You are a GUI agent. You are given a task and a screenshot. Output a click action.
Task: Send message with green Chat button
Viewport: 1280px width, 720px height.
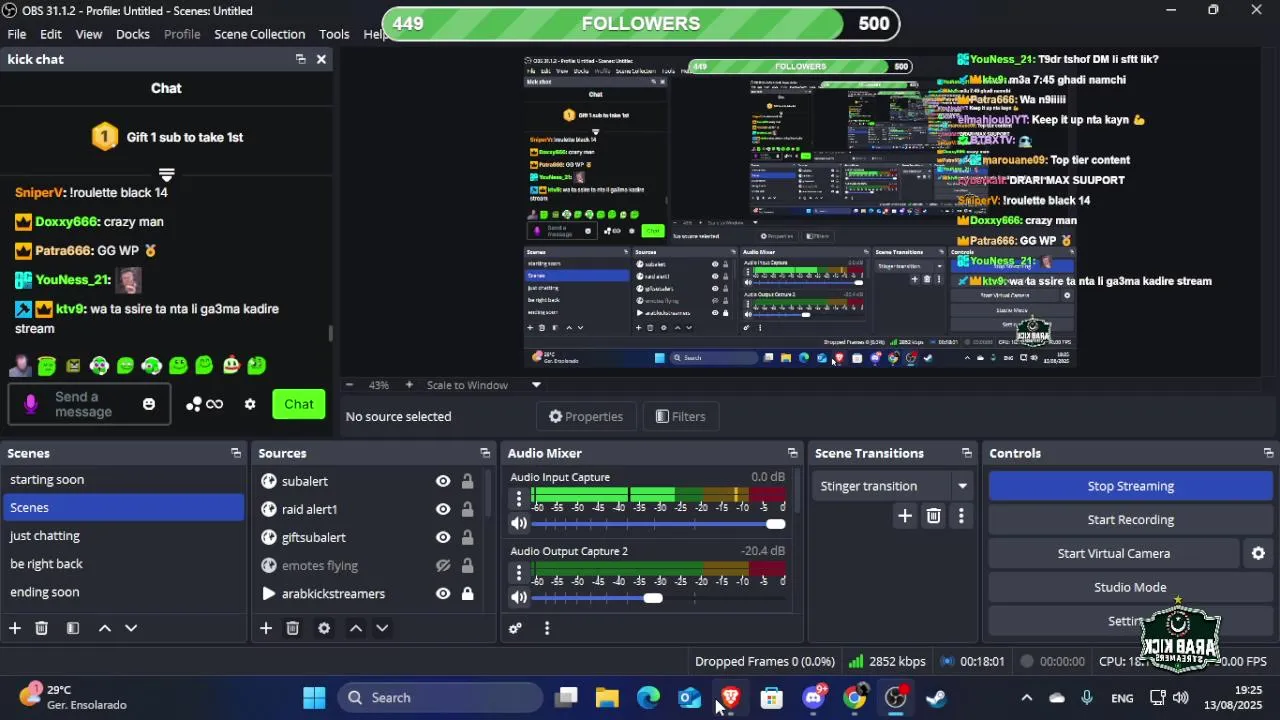coord(299,404)
